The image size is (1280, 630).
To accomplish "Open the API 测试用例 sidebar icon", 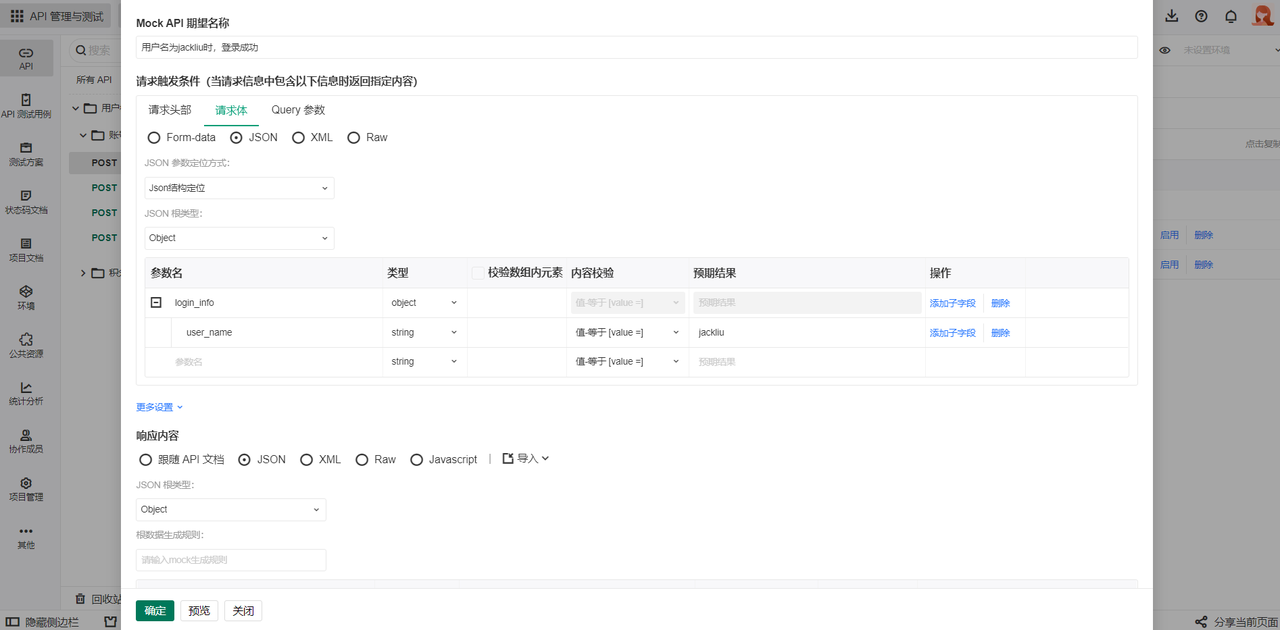I will point(26,100).
